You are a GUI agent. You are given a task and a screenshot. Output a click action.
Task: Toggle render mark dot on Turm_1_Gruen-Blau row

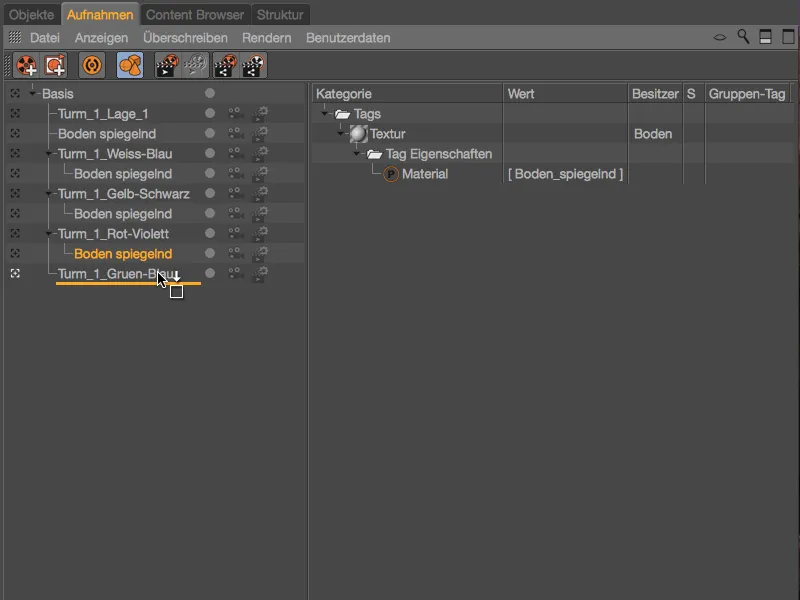coord(210,273)
